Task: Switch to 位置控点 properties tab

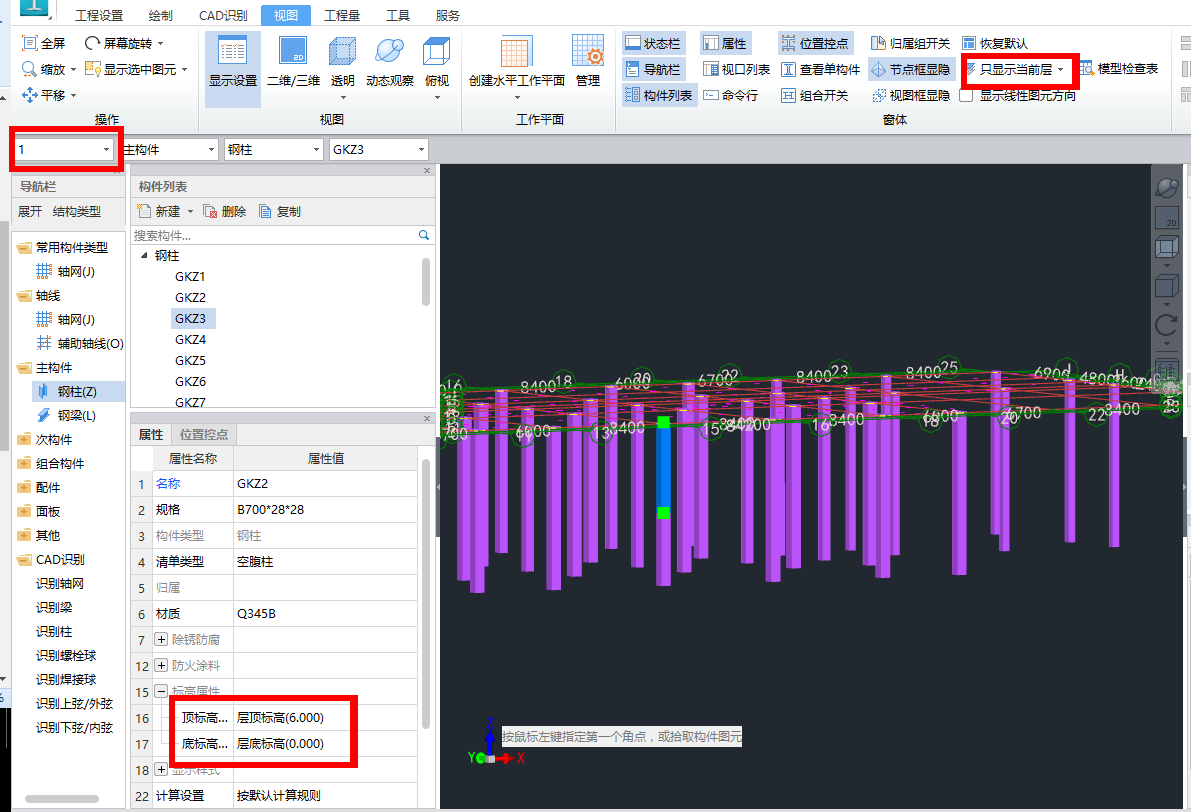Action: tap(204, 434)
